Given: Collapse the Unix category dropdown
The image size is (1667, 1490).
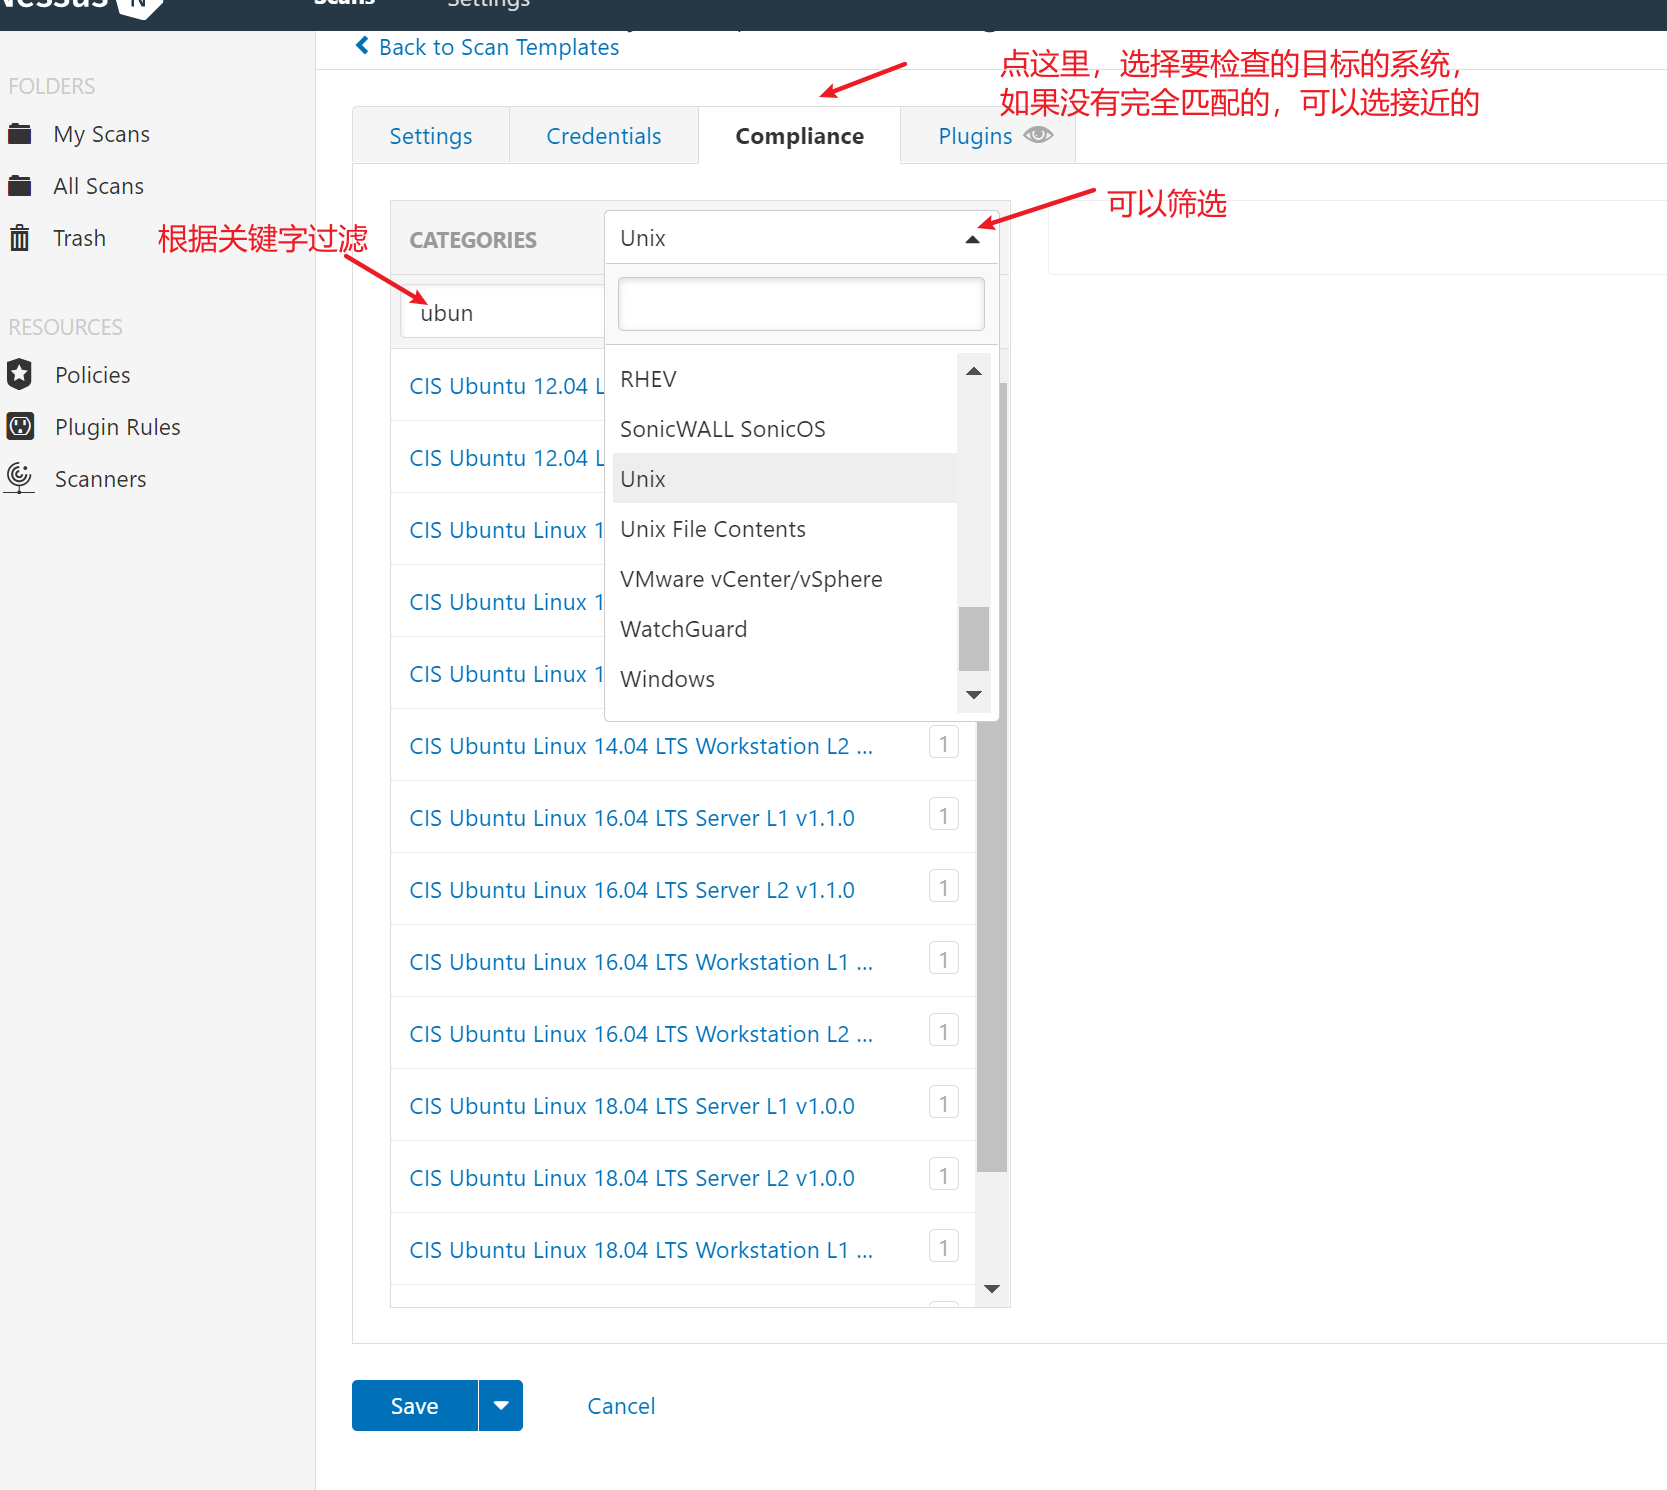Looking at the screenshot, I should coord(972,239).
